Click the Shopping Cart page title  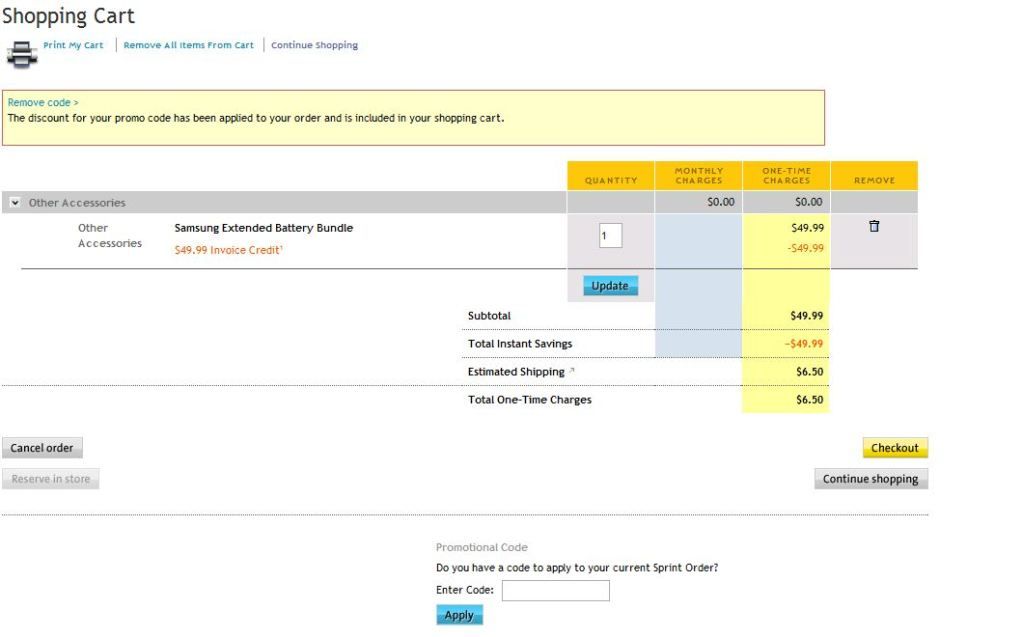click(x=68, y=16)
